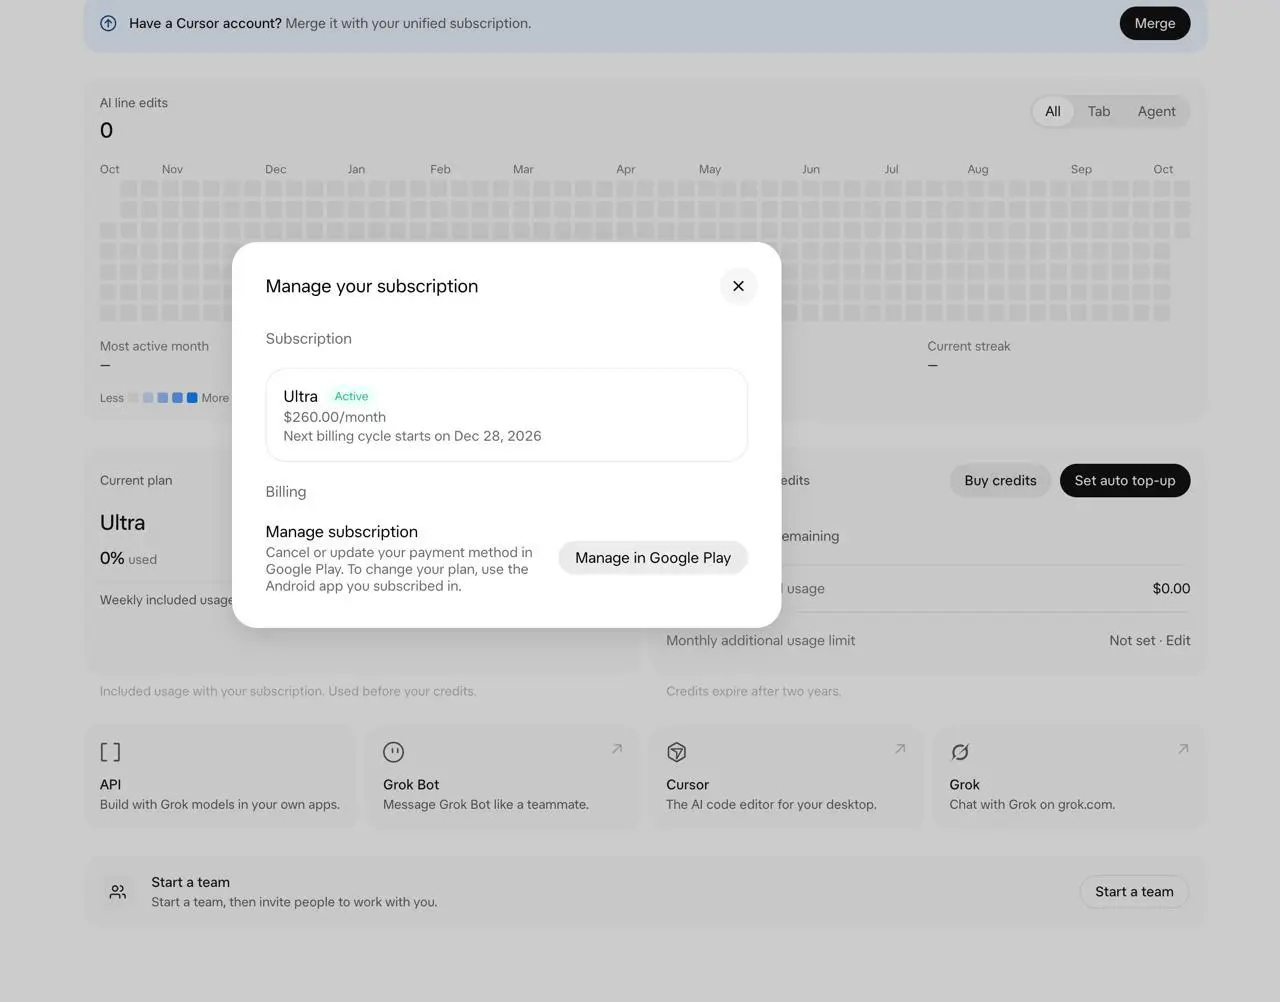This screenshot has height=1002, width=1280.
Task: Click the Start a team button
Action: click(x=1134, y=892)
